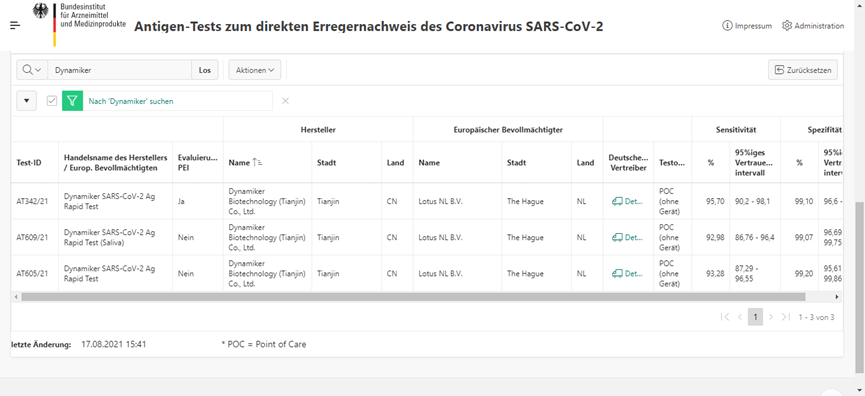Select page 1 in pagination
The image size is (865, 396).
[x=756, y=317]
